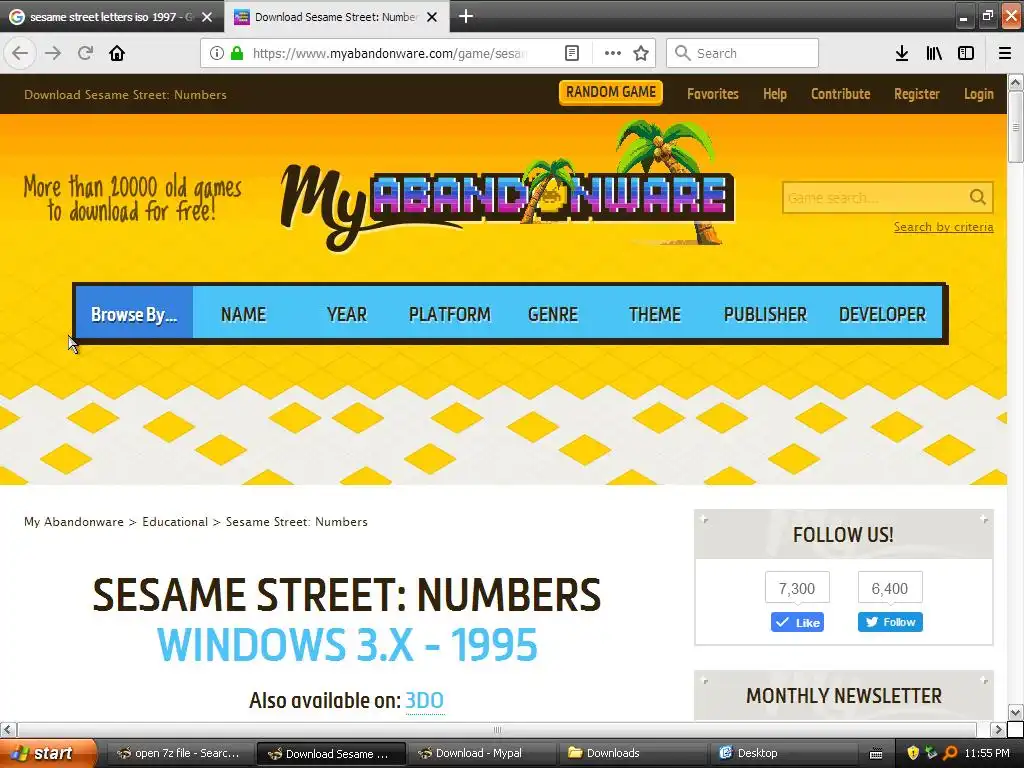Click Register in site header
1024x768 pixels.
[x=917, y=94]
